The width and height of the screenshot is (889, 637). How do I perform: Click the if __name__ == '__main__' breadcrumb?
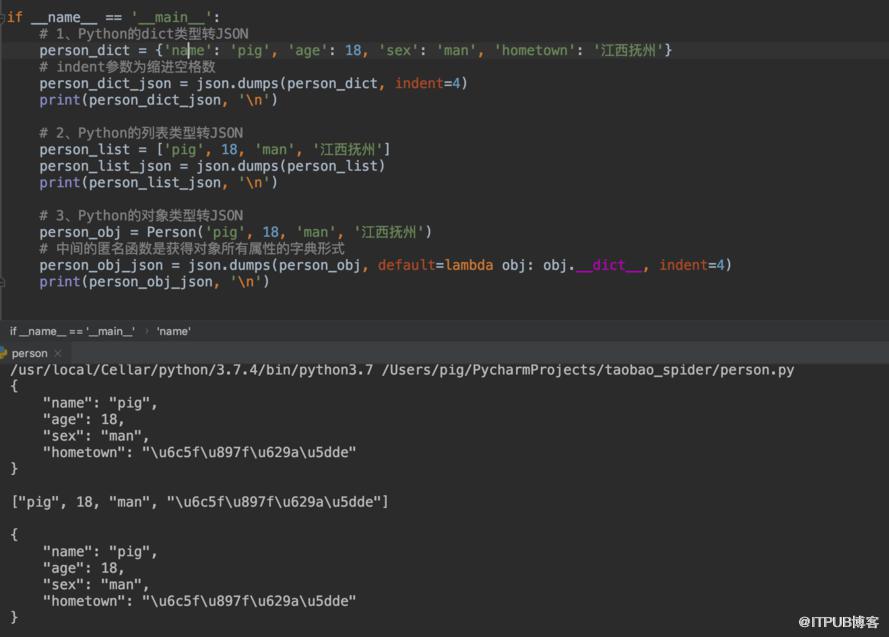(x=72, y=331)
